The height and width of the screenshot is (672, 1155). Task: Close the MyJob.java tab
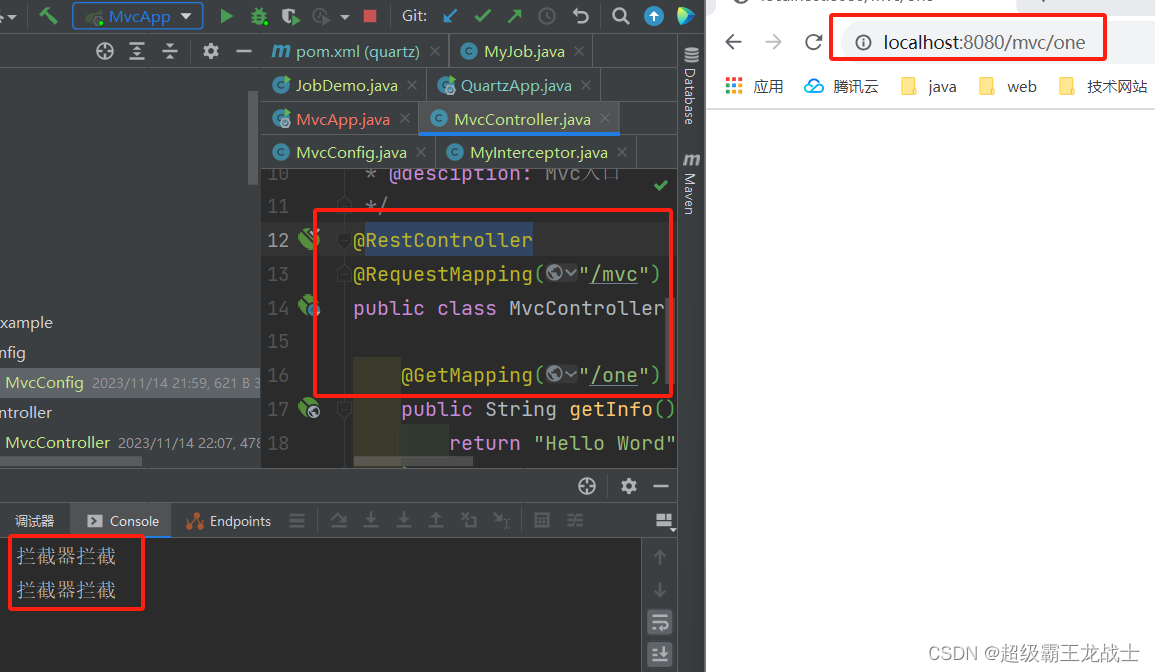pyautogui.click(x=579, y=51)
